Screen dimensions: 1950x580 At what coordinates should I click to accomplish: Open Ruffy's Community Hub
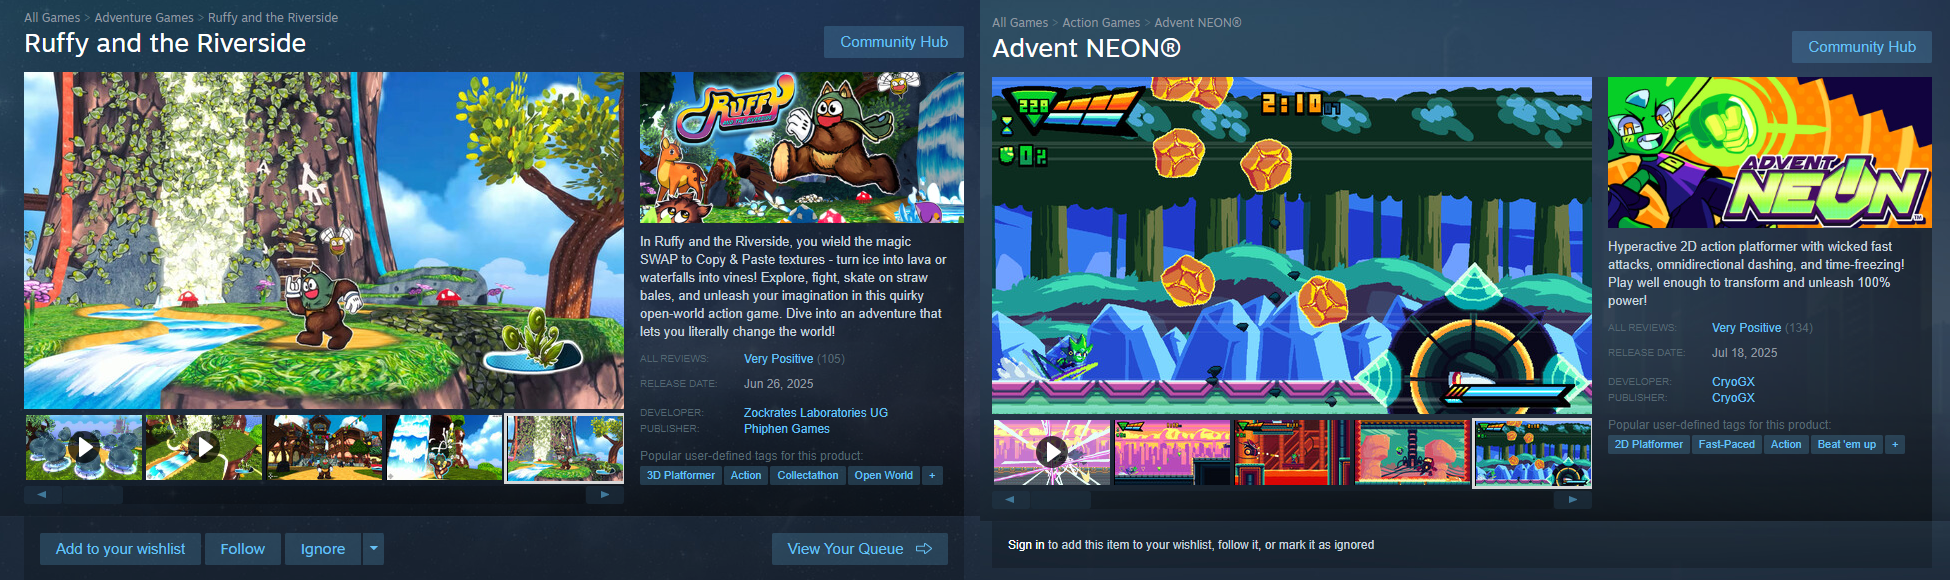894,42
